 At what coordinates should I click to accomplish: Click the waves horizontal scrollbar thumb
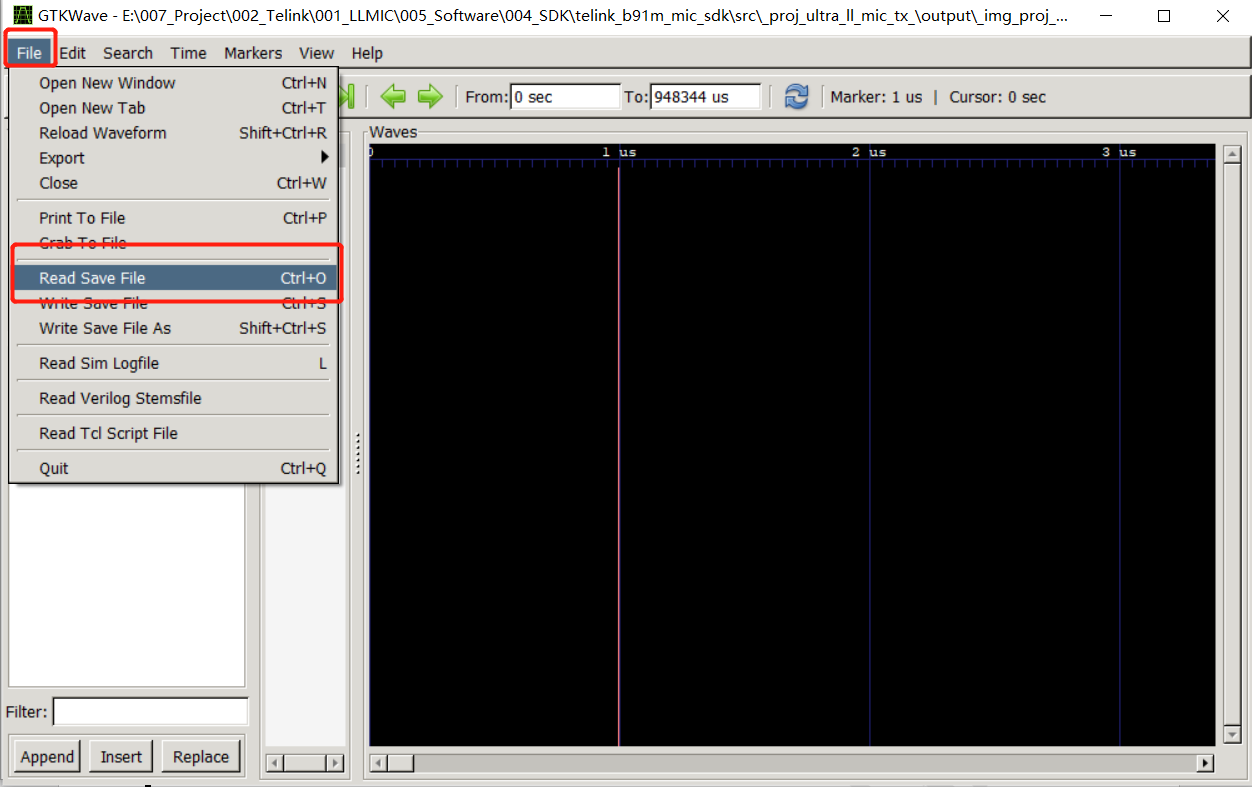click(x=398, y=763)
